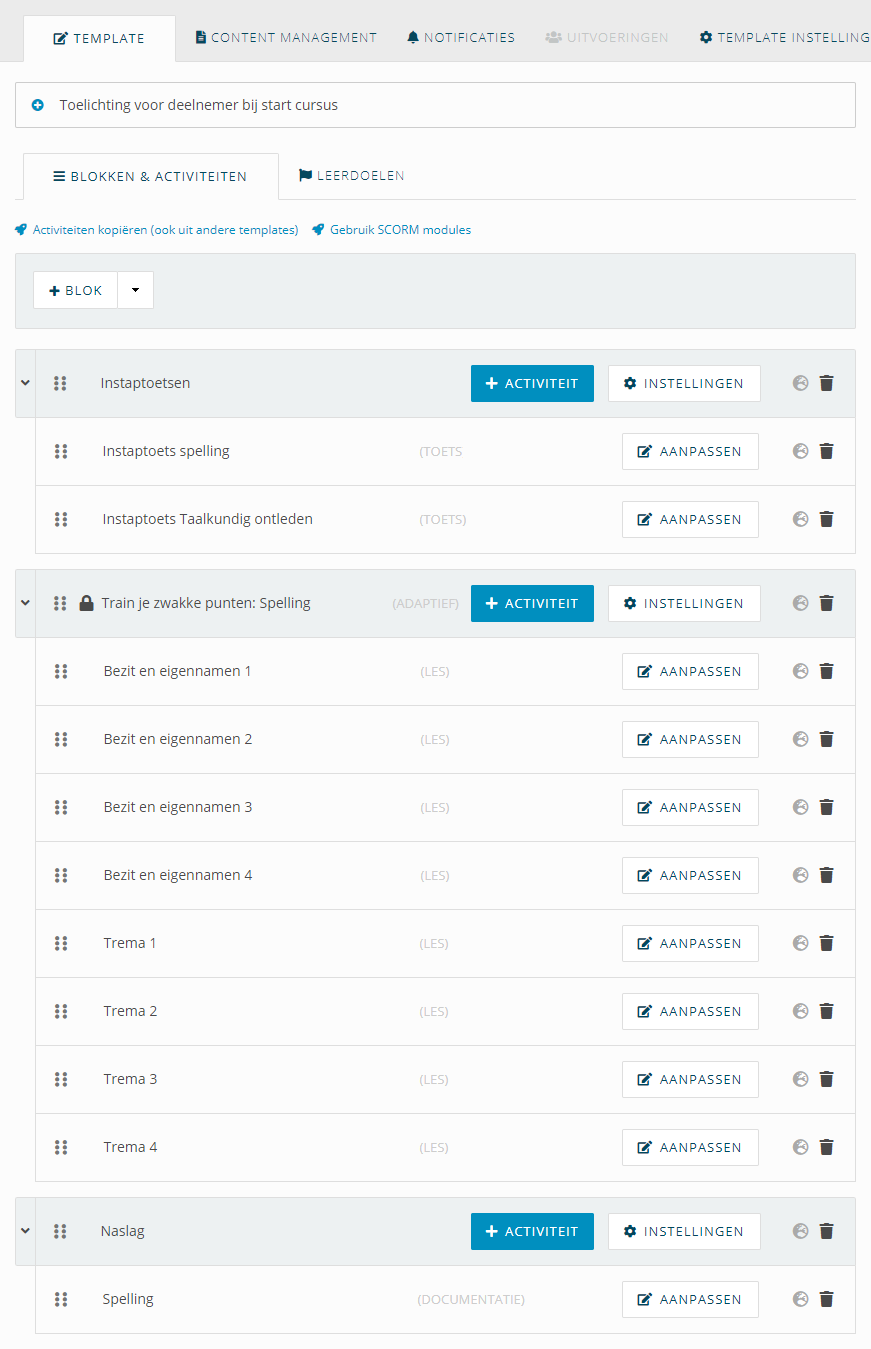Open the Template tab

[99, 38]
